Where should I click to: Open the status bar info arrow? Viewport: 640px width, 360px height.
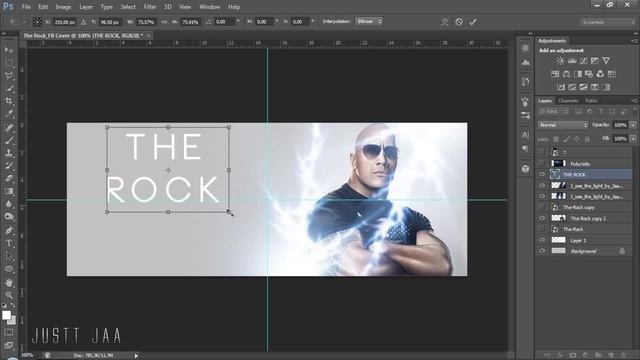[x=136, y=356]
